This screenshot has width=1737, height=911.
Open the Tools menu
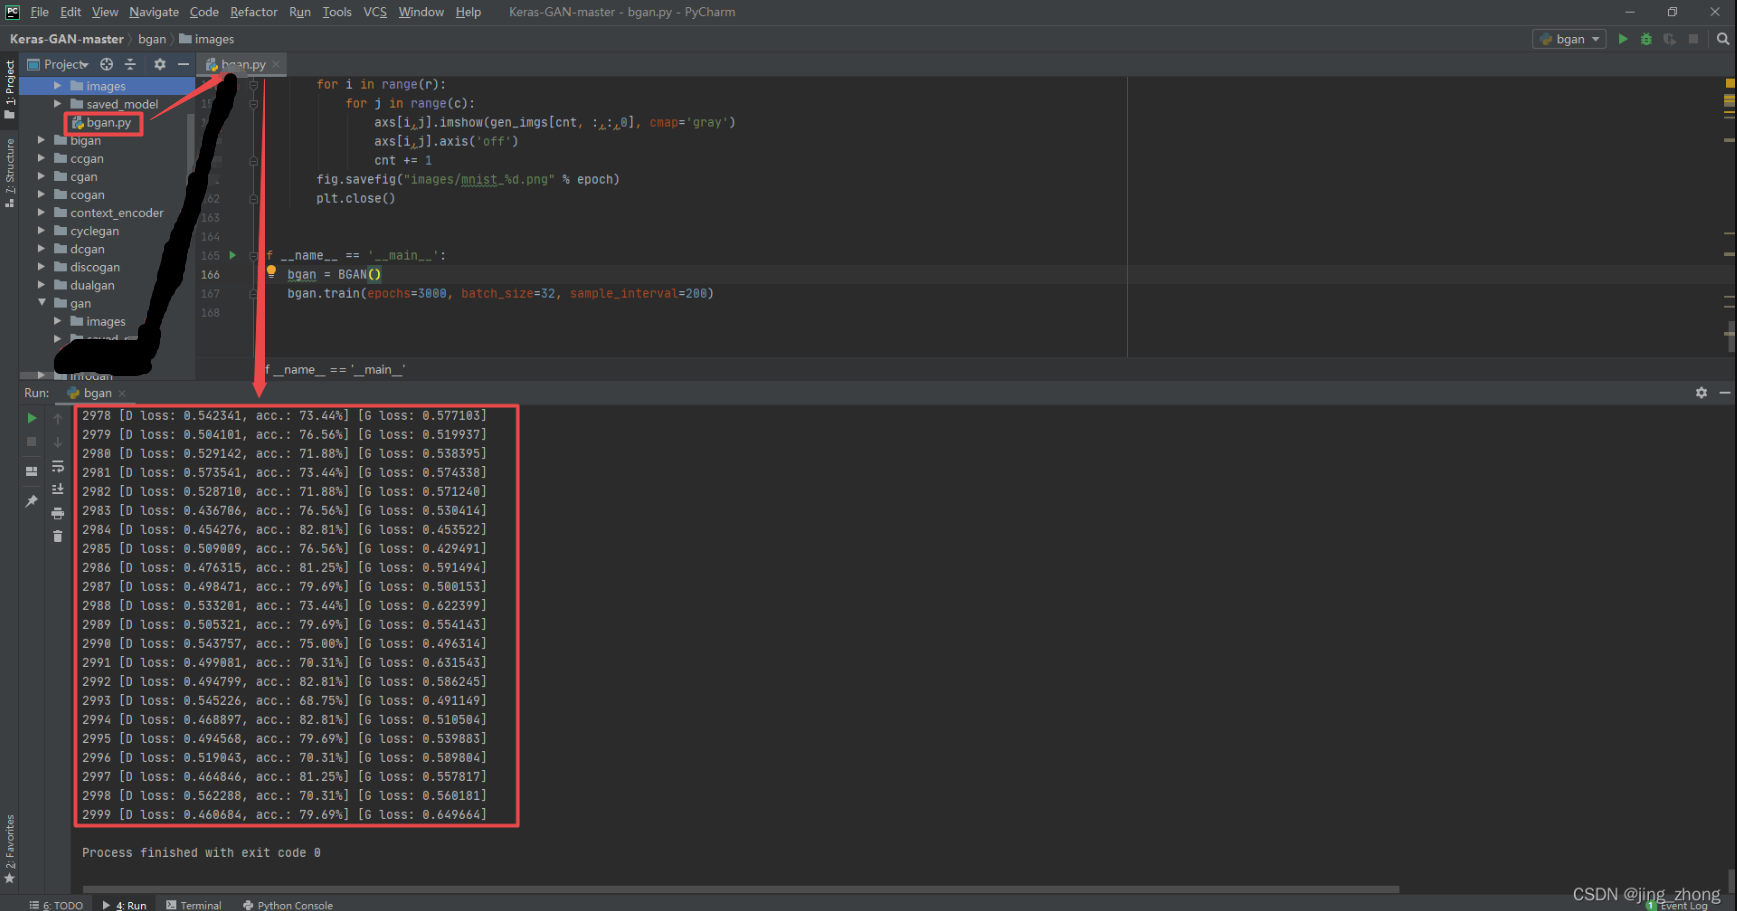(x=337, y=12)
